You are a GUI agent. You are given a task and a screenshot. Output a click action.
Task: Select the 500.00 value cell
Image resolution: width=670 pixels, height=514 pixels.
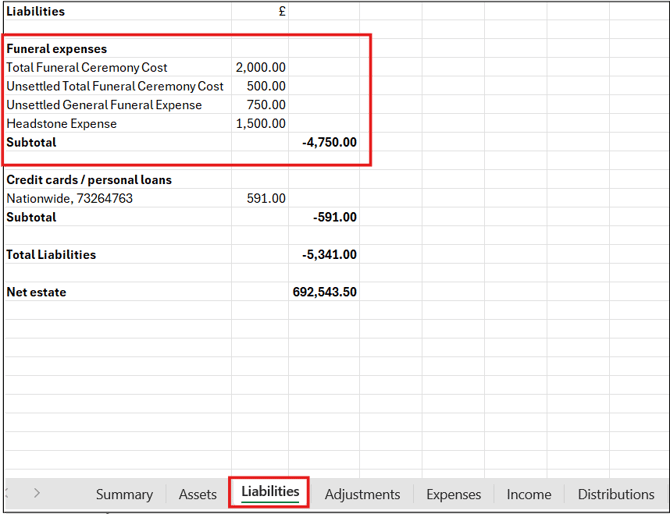[260, 86]
